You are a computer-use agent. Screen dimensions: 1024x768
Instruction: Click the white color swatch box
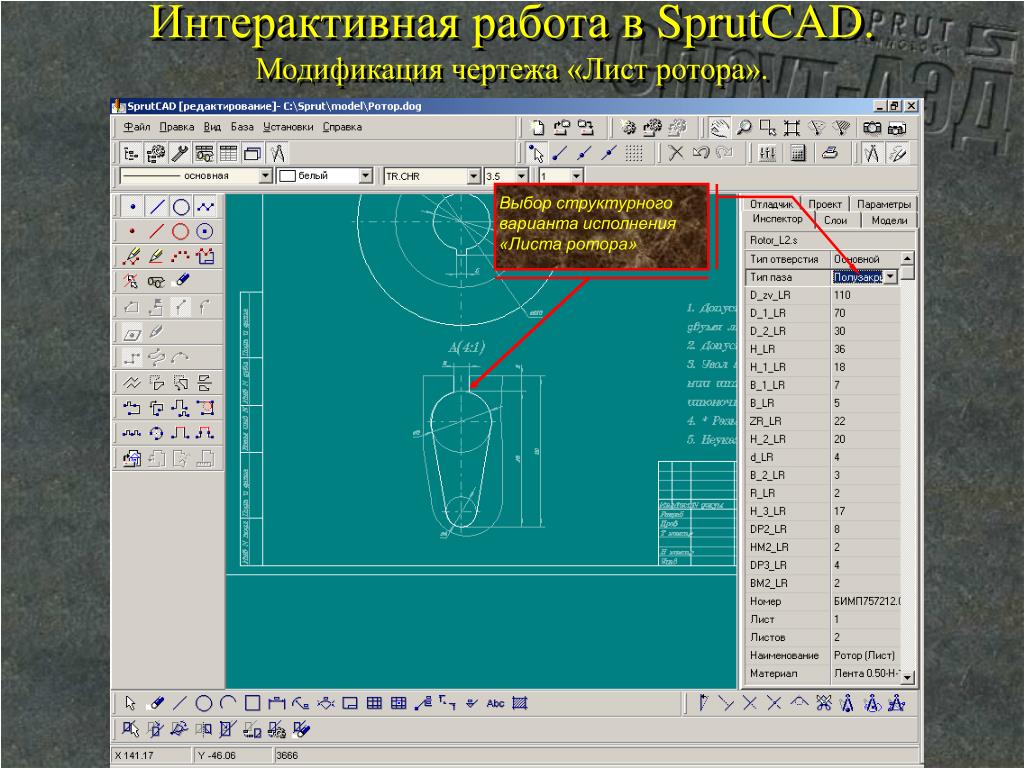tap(287, 176)
